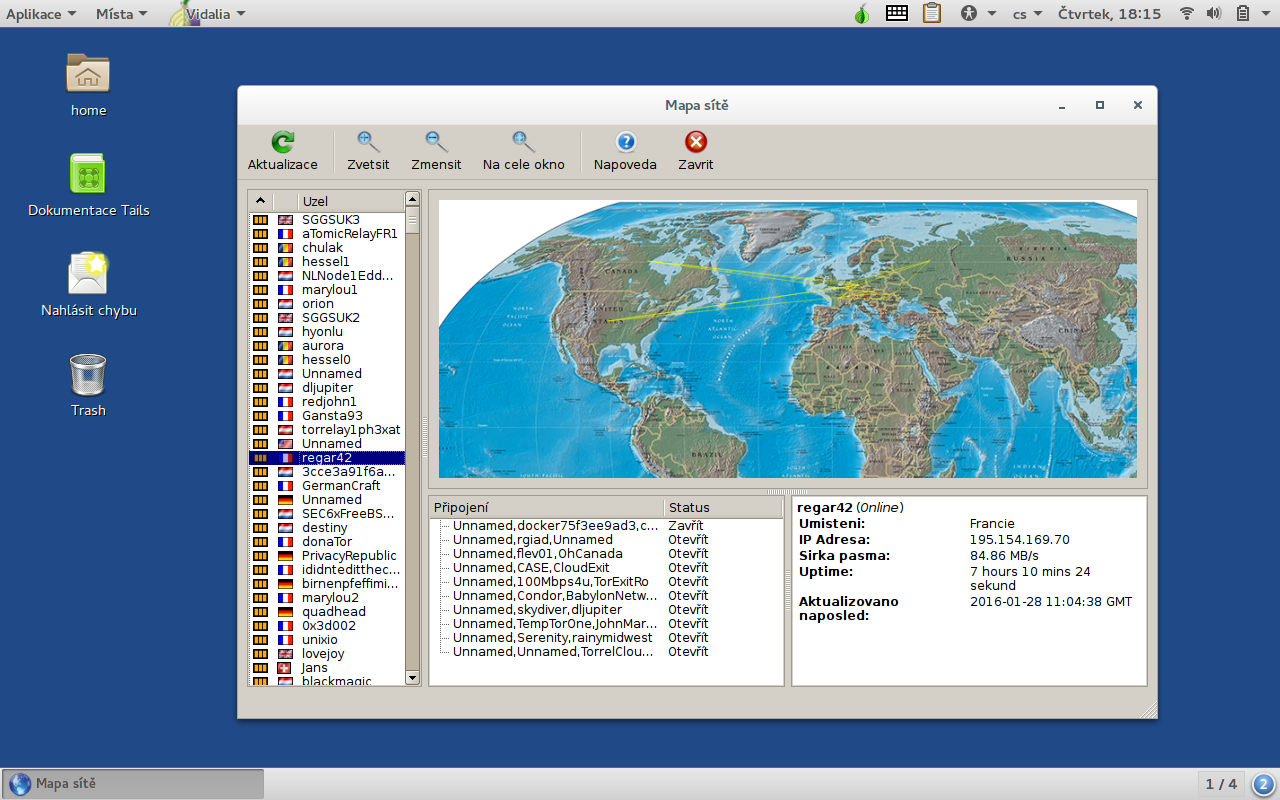Open the Tor onion icon in top panel
Screen dimensions: 1280x800
click(x=861, y=14)
